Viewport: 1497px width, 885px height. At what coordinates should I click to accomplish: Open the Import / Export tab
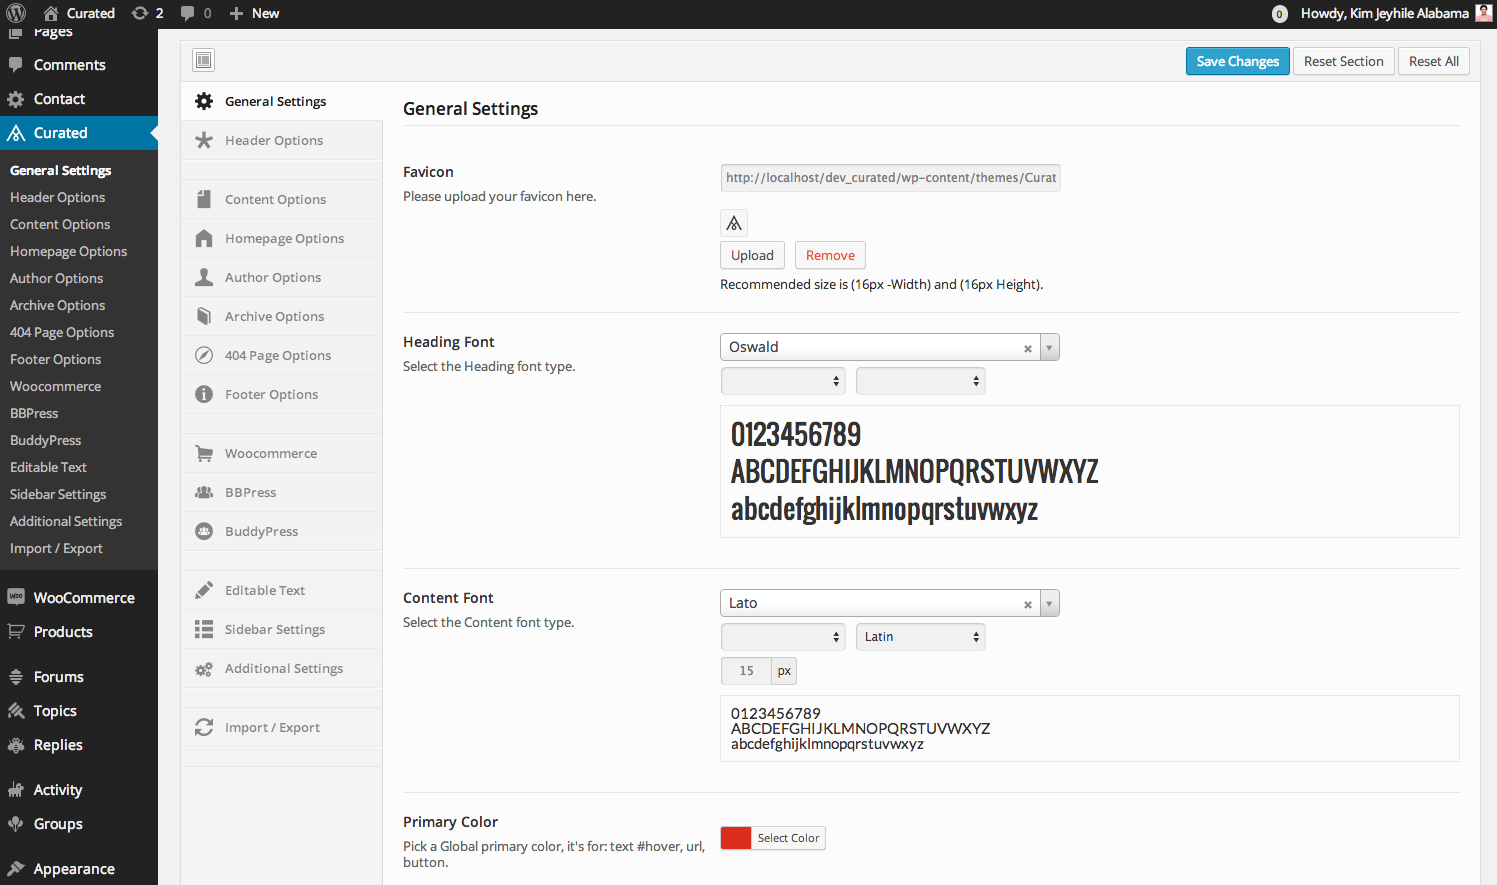282,727
